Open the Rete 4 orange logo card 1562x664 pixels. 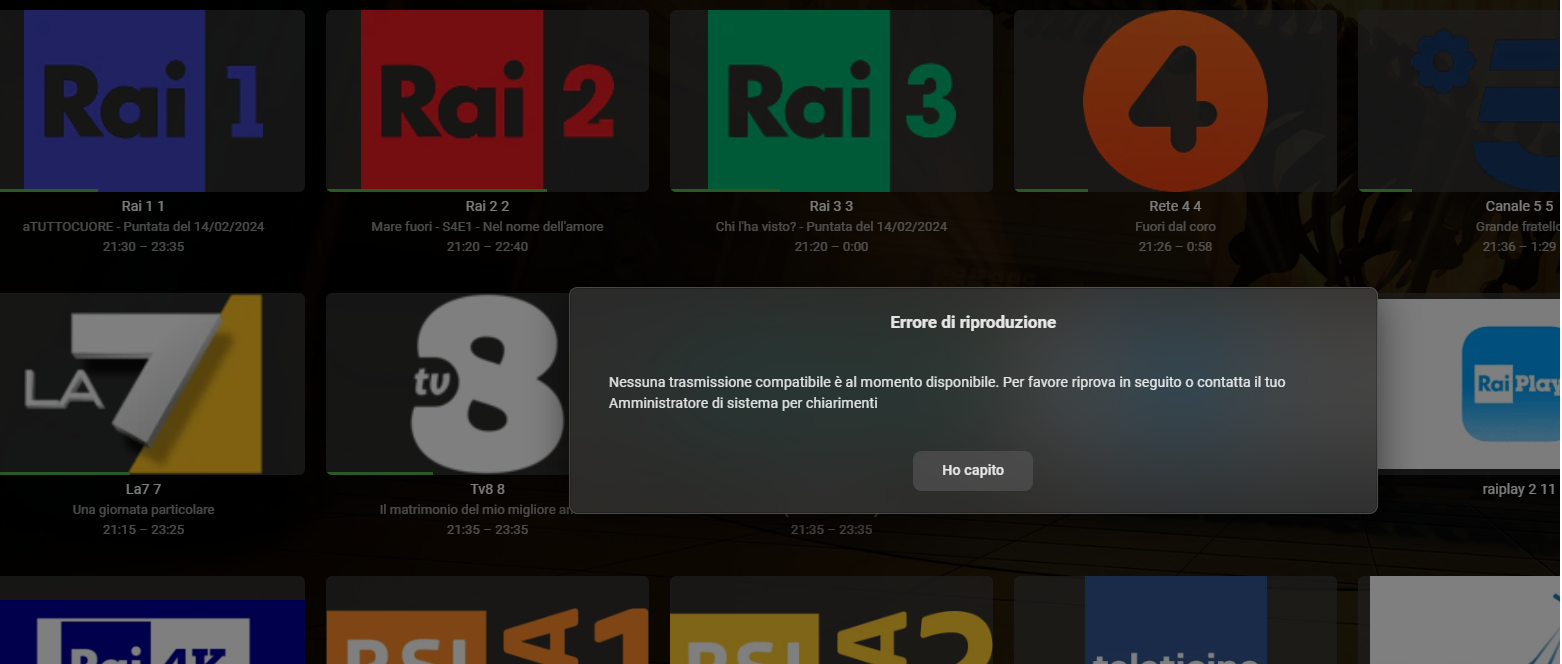coord(1175,101)
